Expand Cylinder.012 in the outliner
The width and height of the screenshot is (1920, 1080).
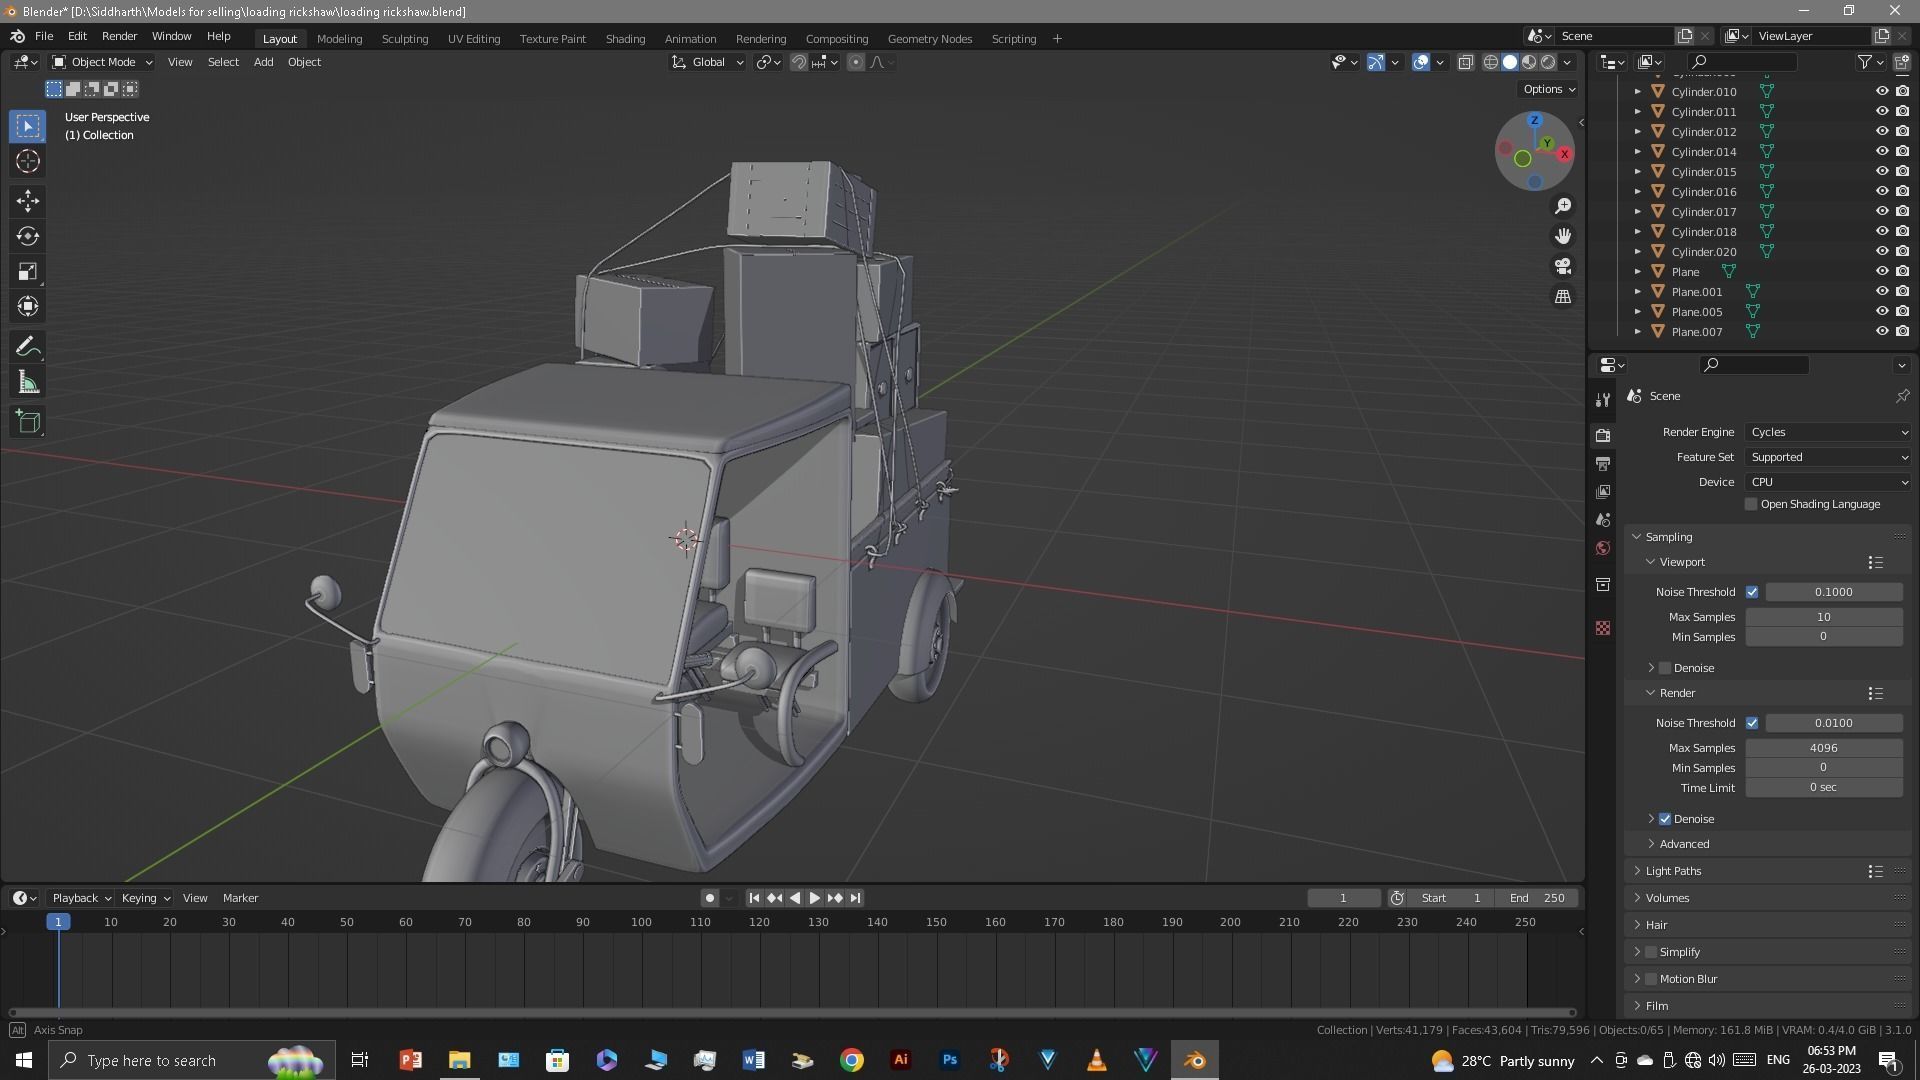click(1637, 131)
